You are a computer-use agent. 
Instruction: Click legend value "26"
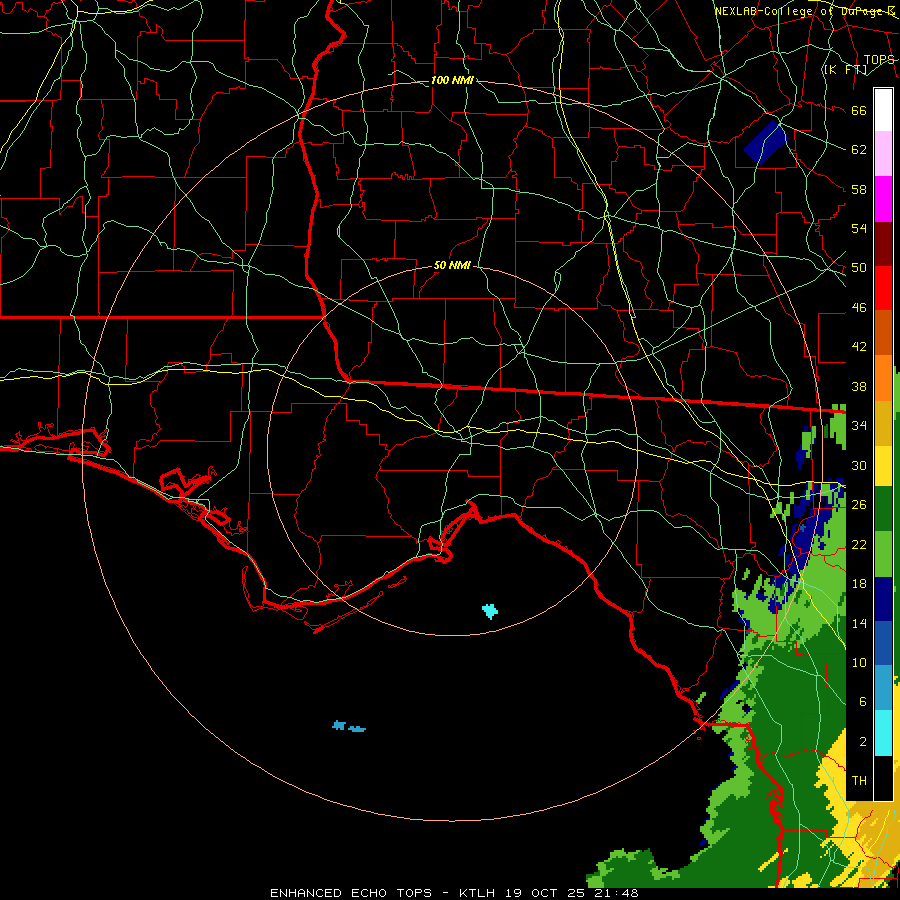[859, 505]
